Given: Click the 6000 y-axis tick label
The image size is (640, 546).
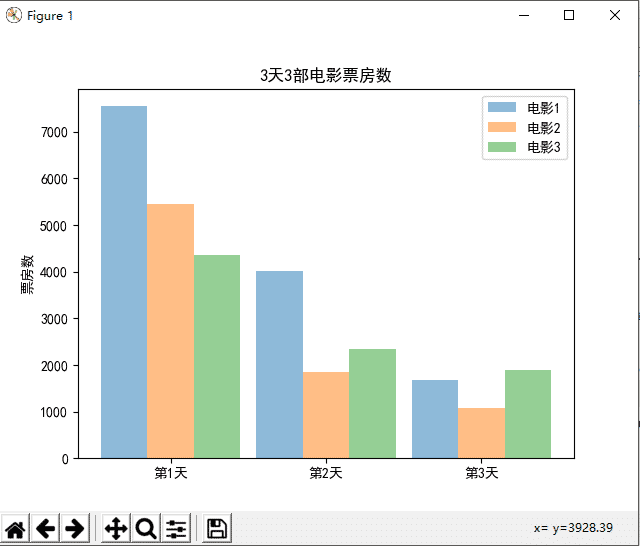Looking at the screenshot, I should click(54, 179).
